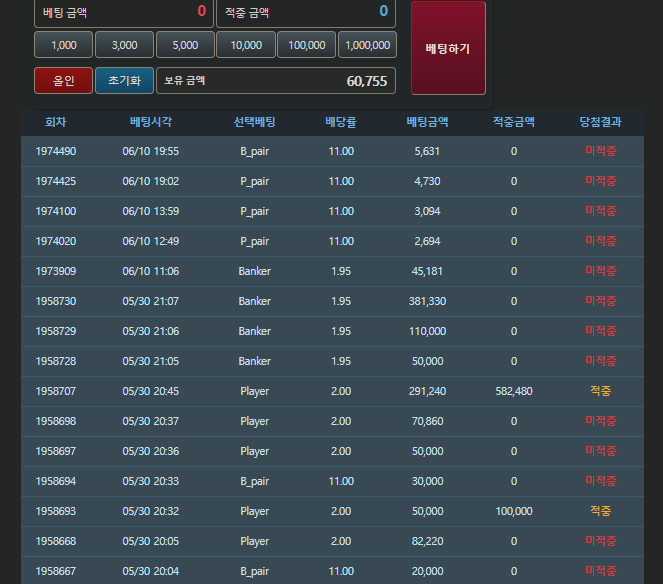Click the 5,631 bet amount cell
663x584 pixels.
pyautogui.click(x=427, y=151)
